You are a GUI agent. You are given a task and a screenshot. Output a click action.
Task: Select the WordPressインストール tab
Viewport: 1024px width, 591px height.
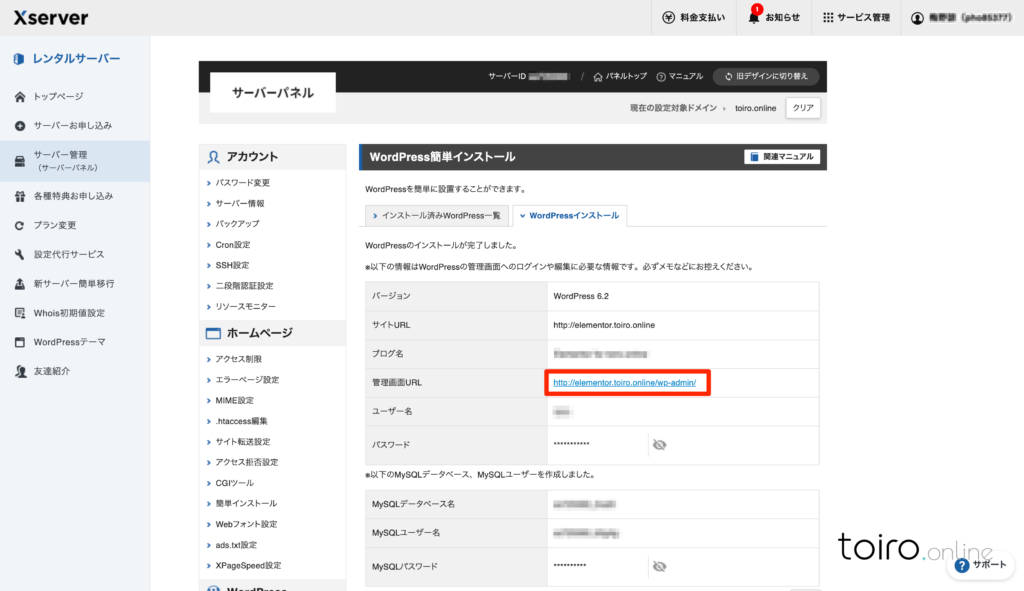(569, 215)
